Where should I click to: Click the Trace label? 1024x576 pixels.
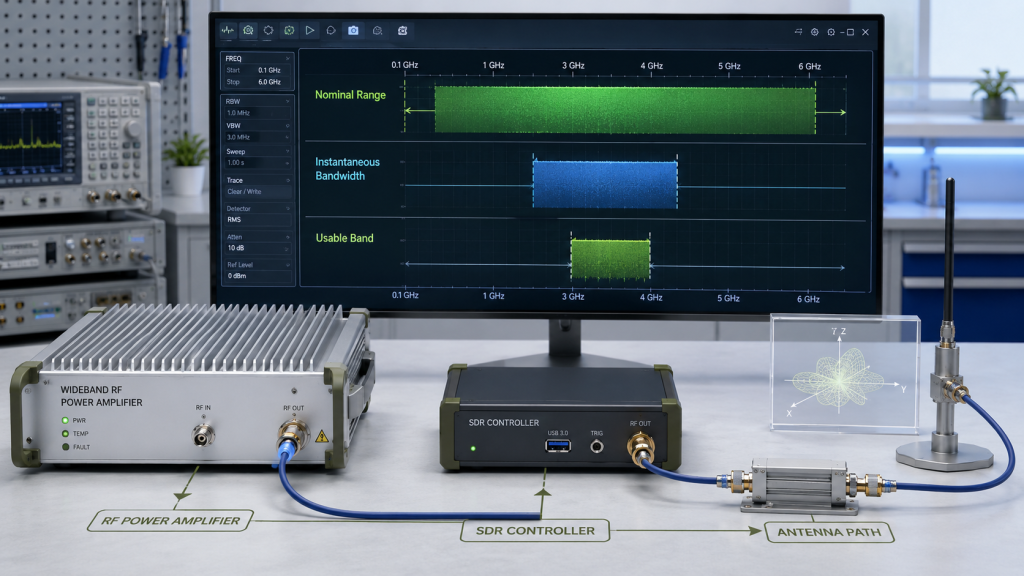click(x=234, y=180)
